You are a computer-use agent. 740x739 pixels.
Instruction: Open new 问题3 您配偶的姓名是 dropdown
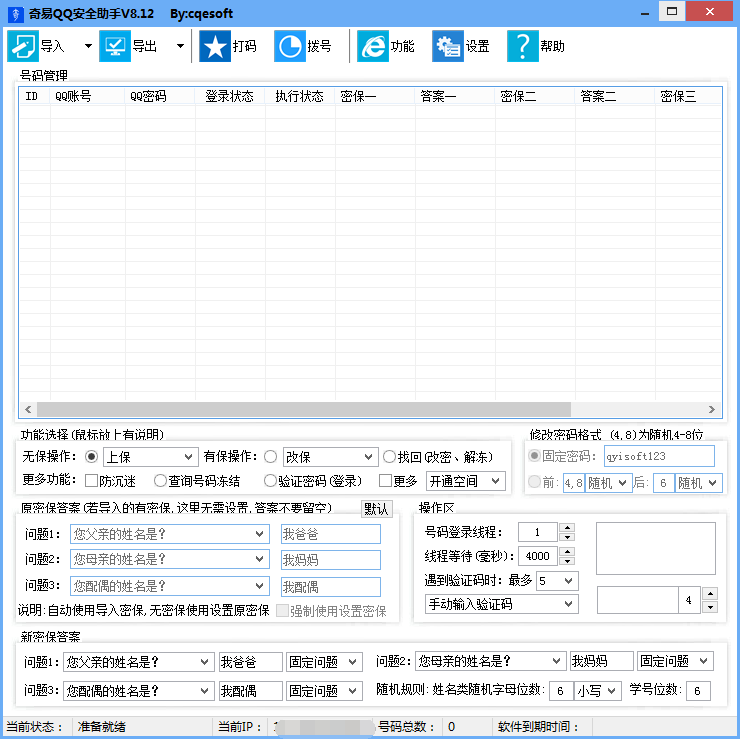139,691
